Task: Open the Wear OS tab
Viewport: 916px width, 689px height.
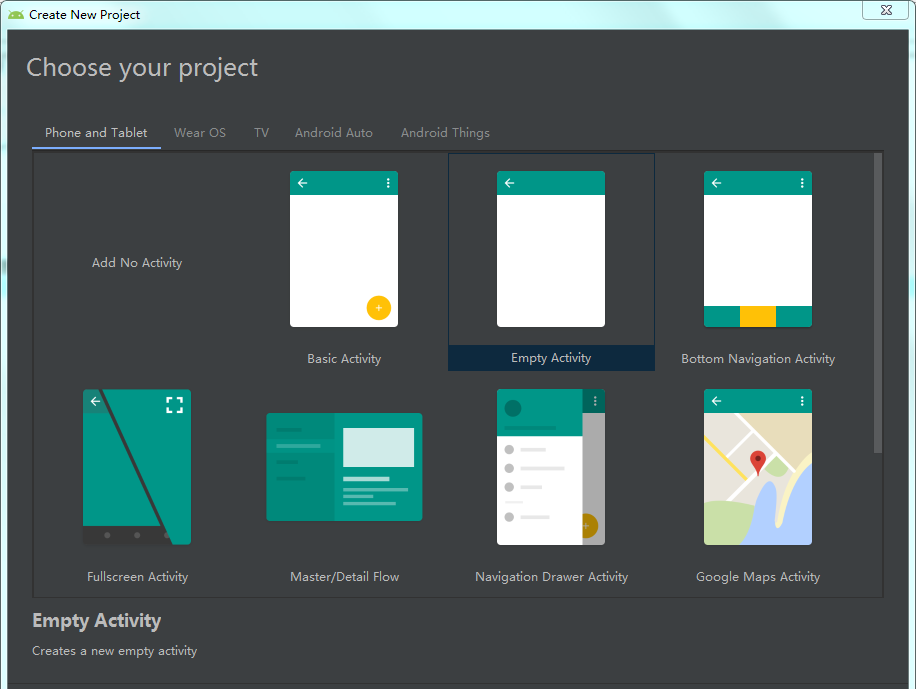Action: pyautogui.click(x=200, y=133)
